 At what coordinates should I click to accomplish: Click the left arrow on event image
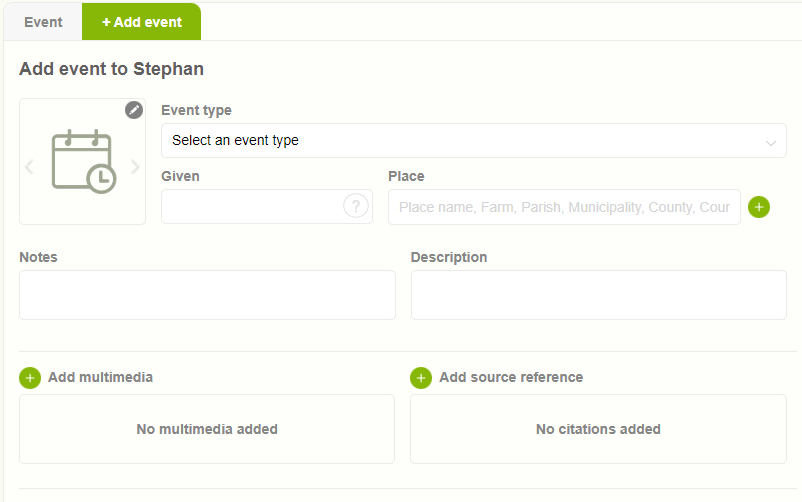[29, 167]
